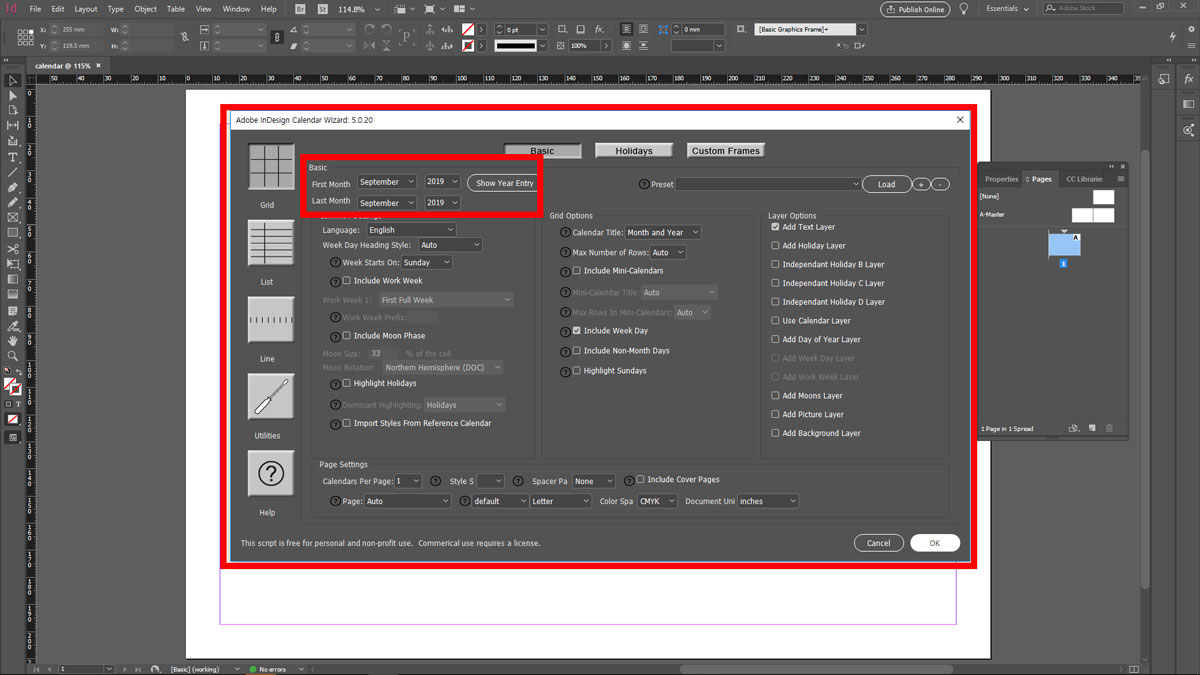Open the Object menu
Viewport: 1200px width, 675px height.
146,9
